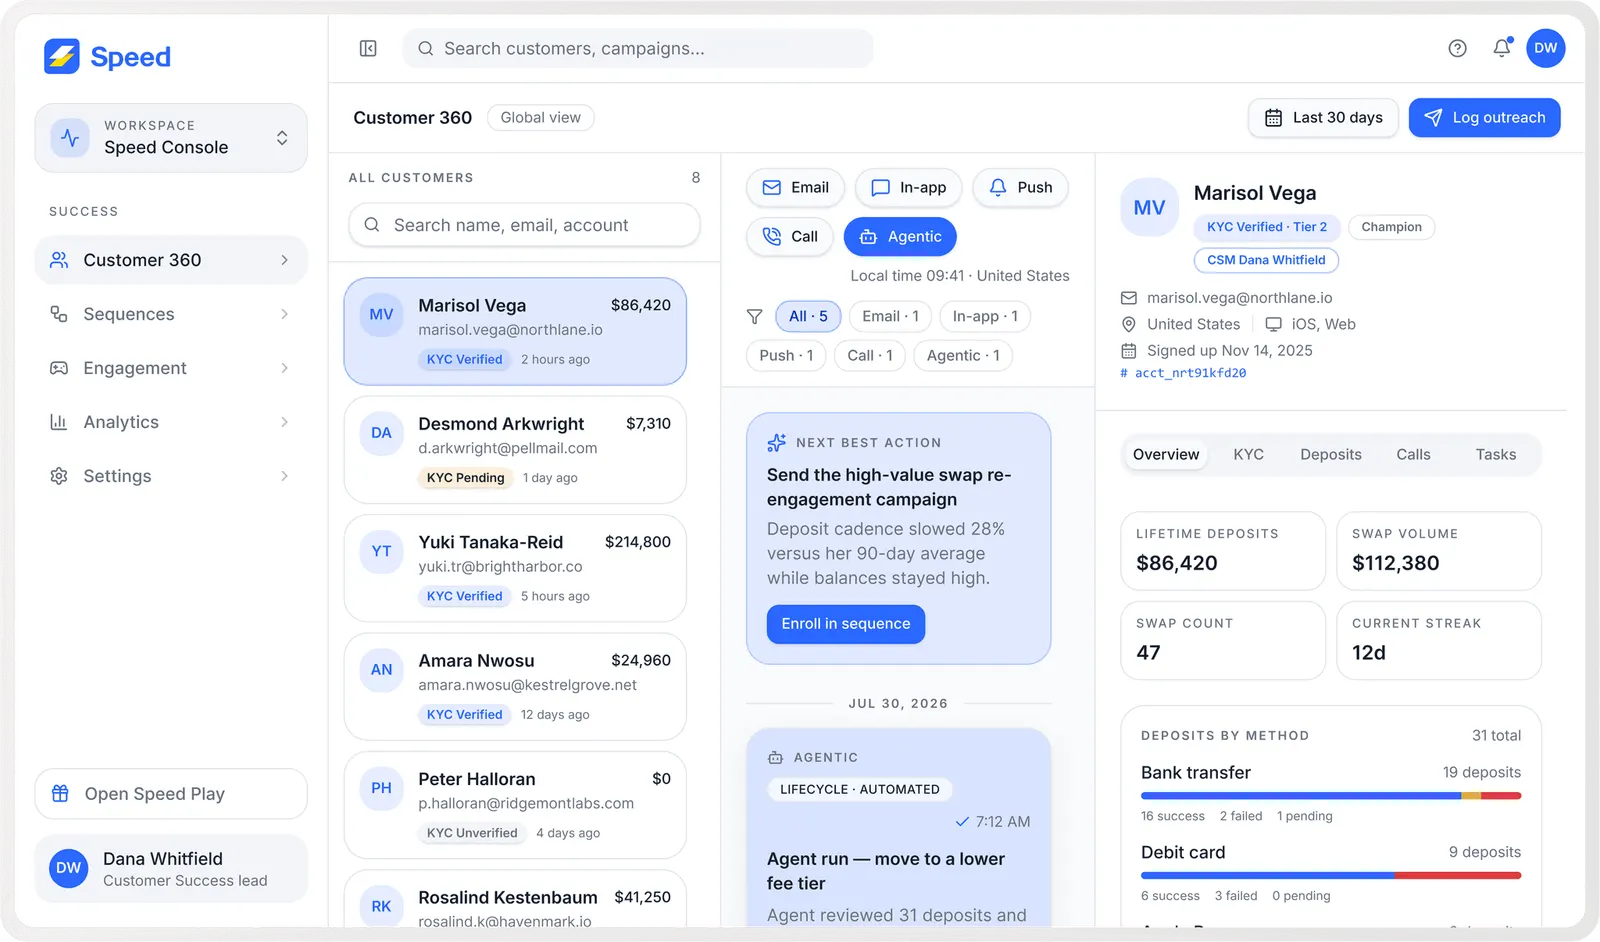Select the In-app · 1 filter chip

click(x=986, y=317)
